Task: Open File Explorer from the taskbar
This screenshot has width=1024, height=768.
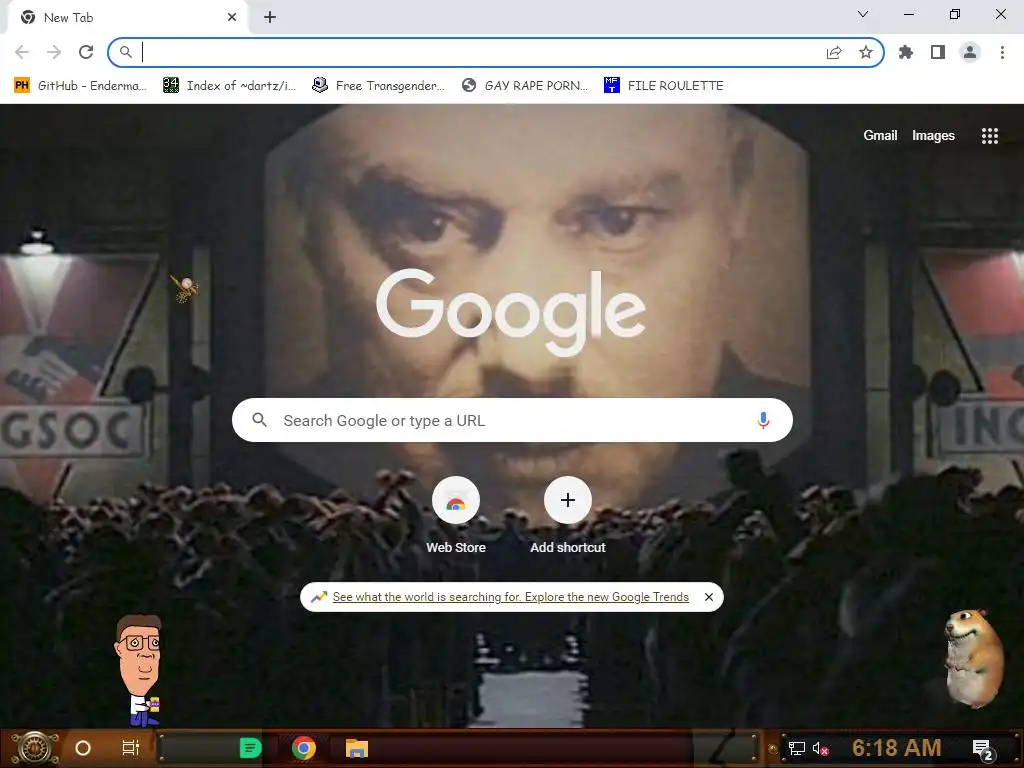Action: coord(357,748)
